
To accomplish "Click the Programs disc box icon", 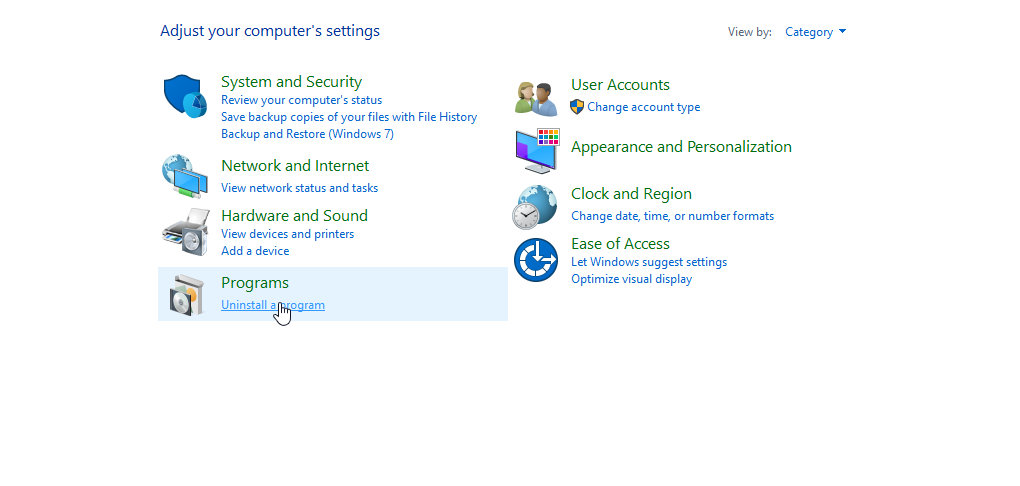I will 187,295.
